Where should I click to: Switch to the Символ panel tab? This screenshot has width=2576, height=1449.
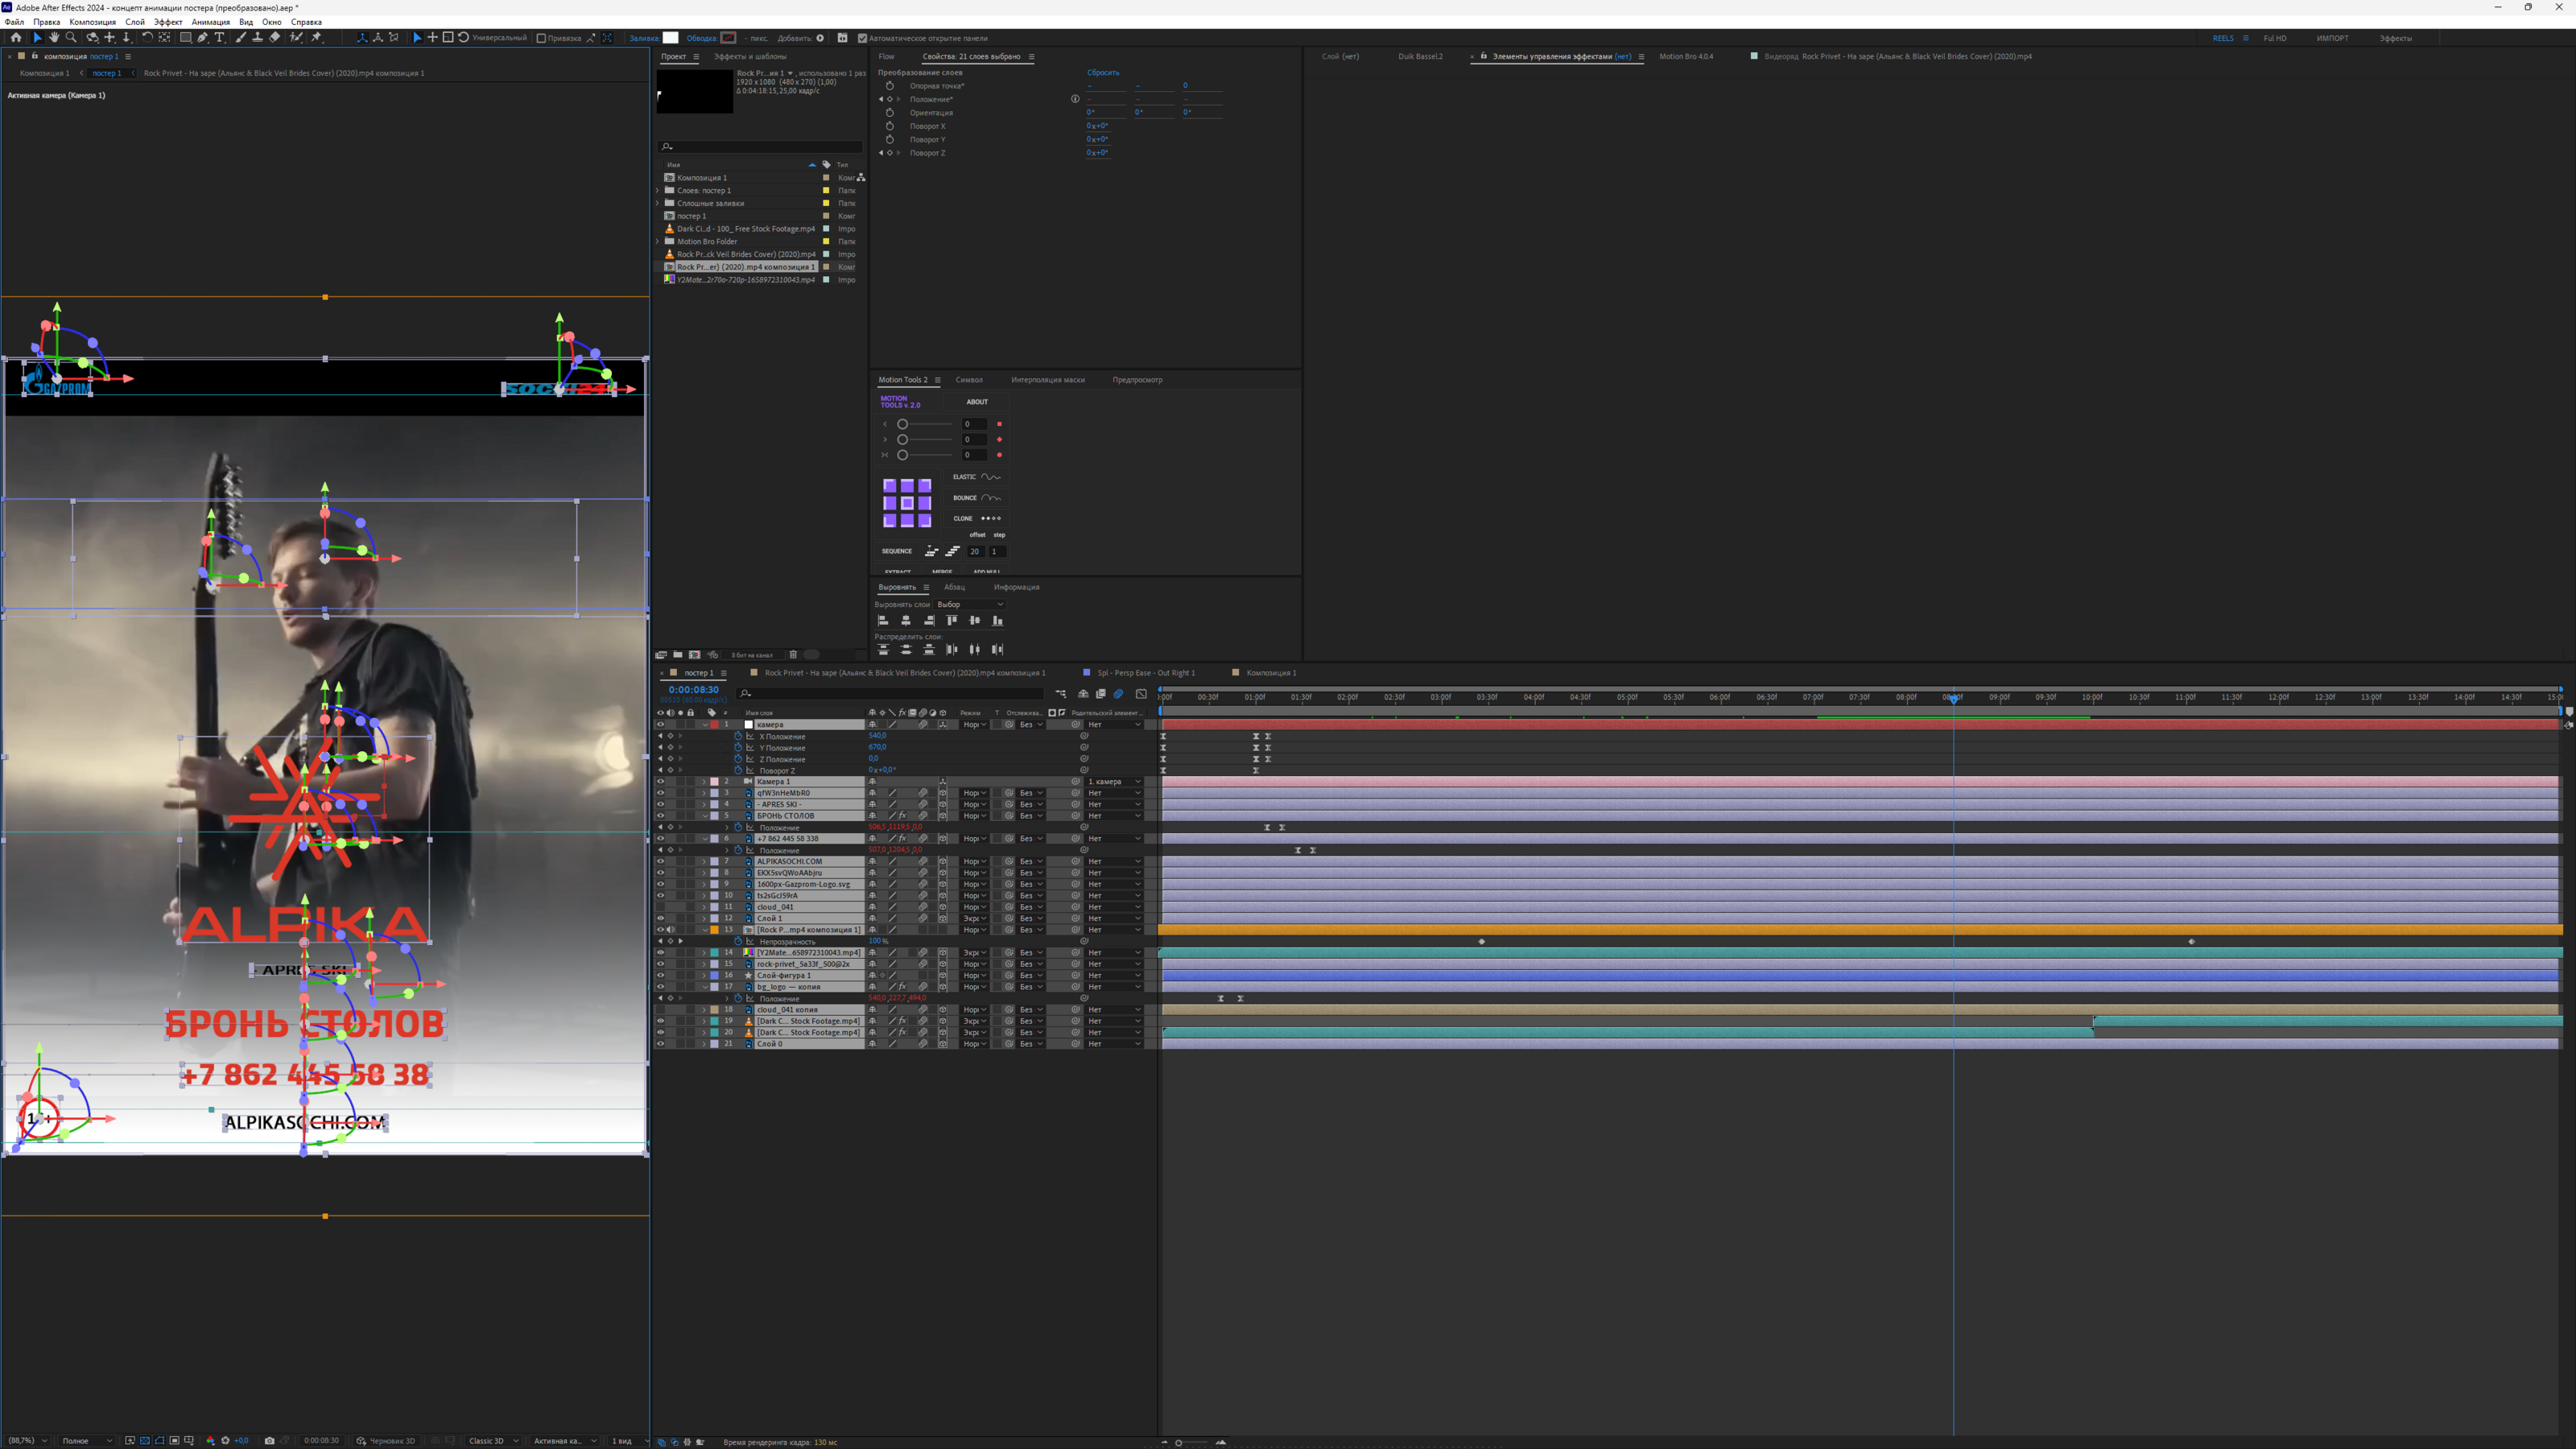pos(968,380)
